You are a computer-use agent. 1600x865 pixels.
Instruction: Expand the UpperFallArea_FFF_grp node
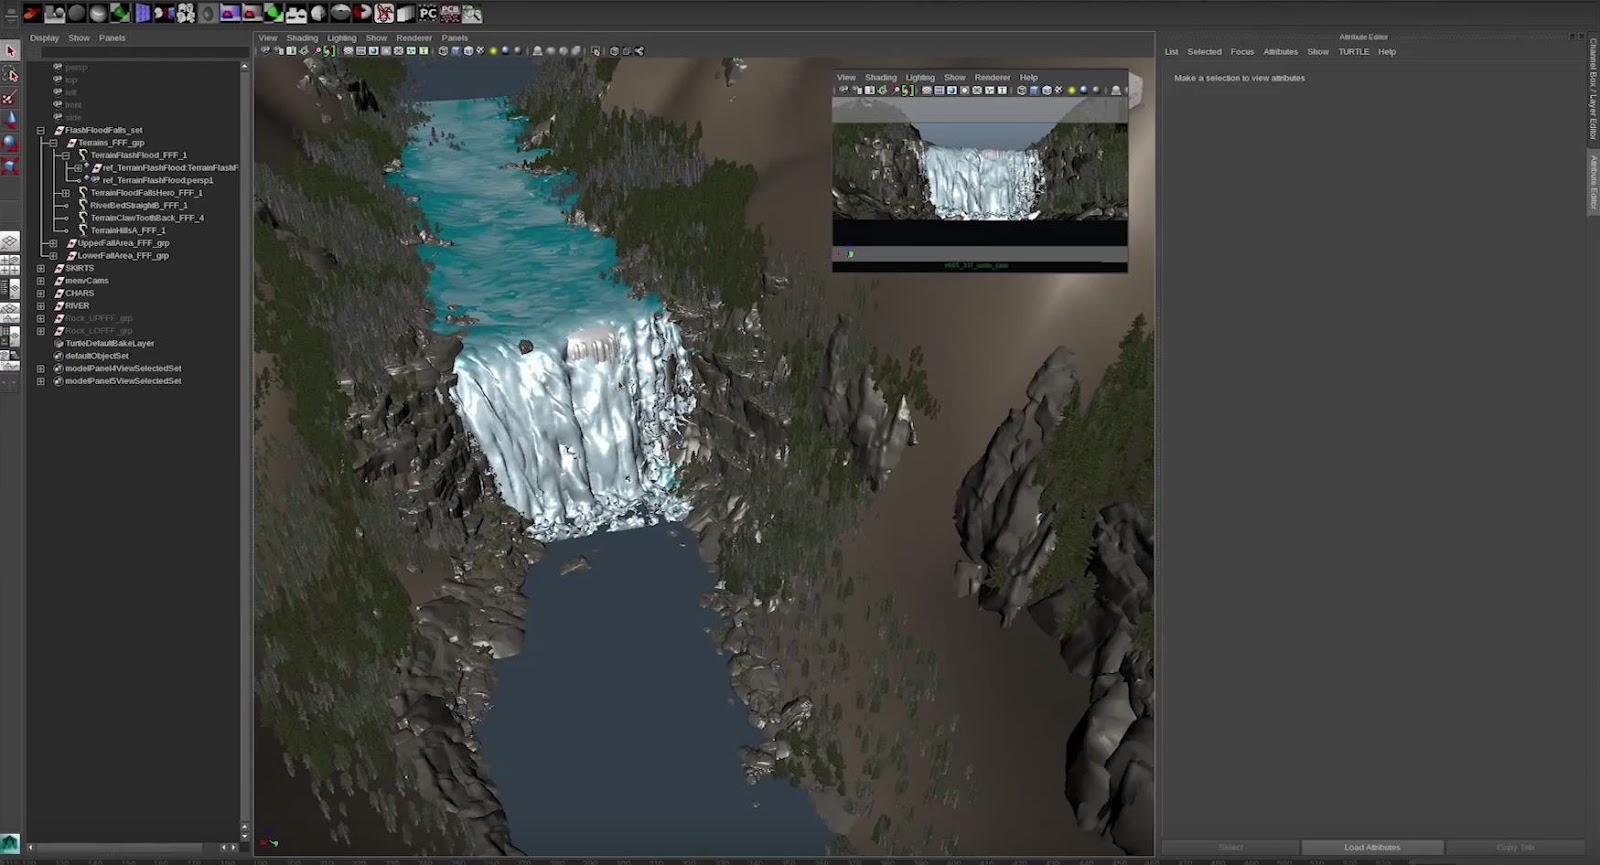pos(53,243)
